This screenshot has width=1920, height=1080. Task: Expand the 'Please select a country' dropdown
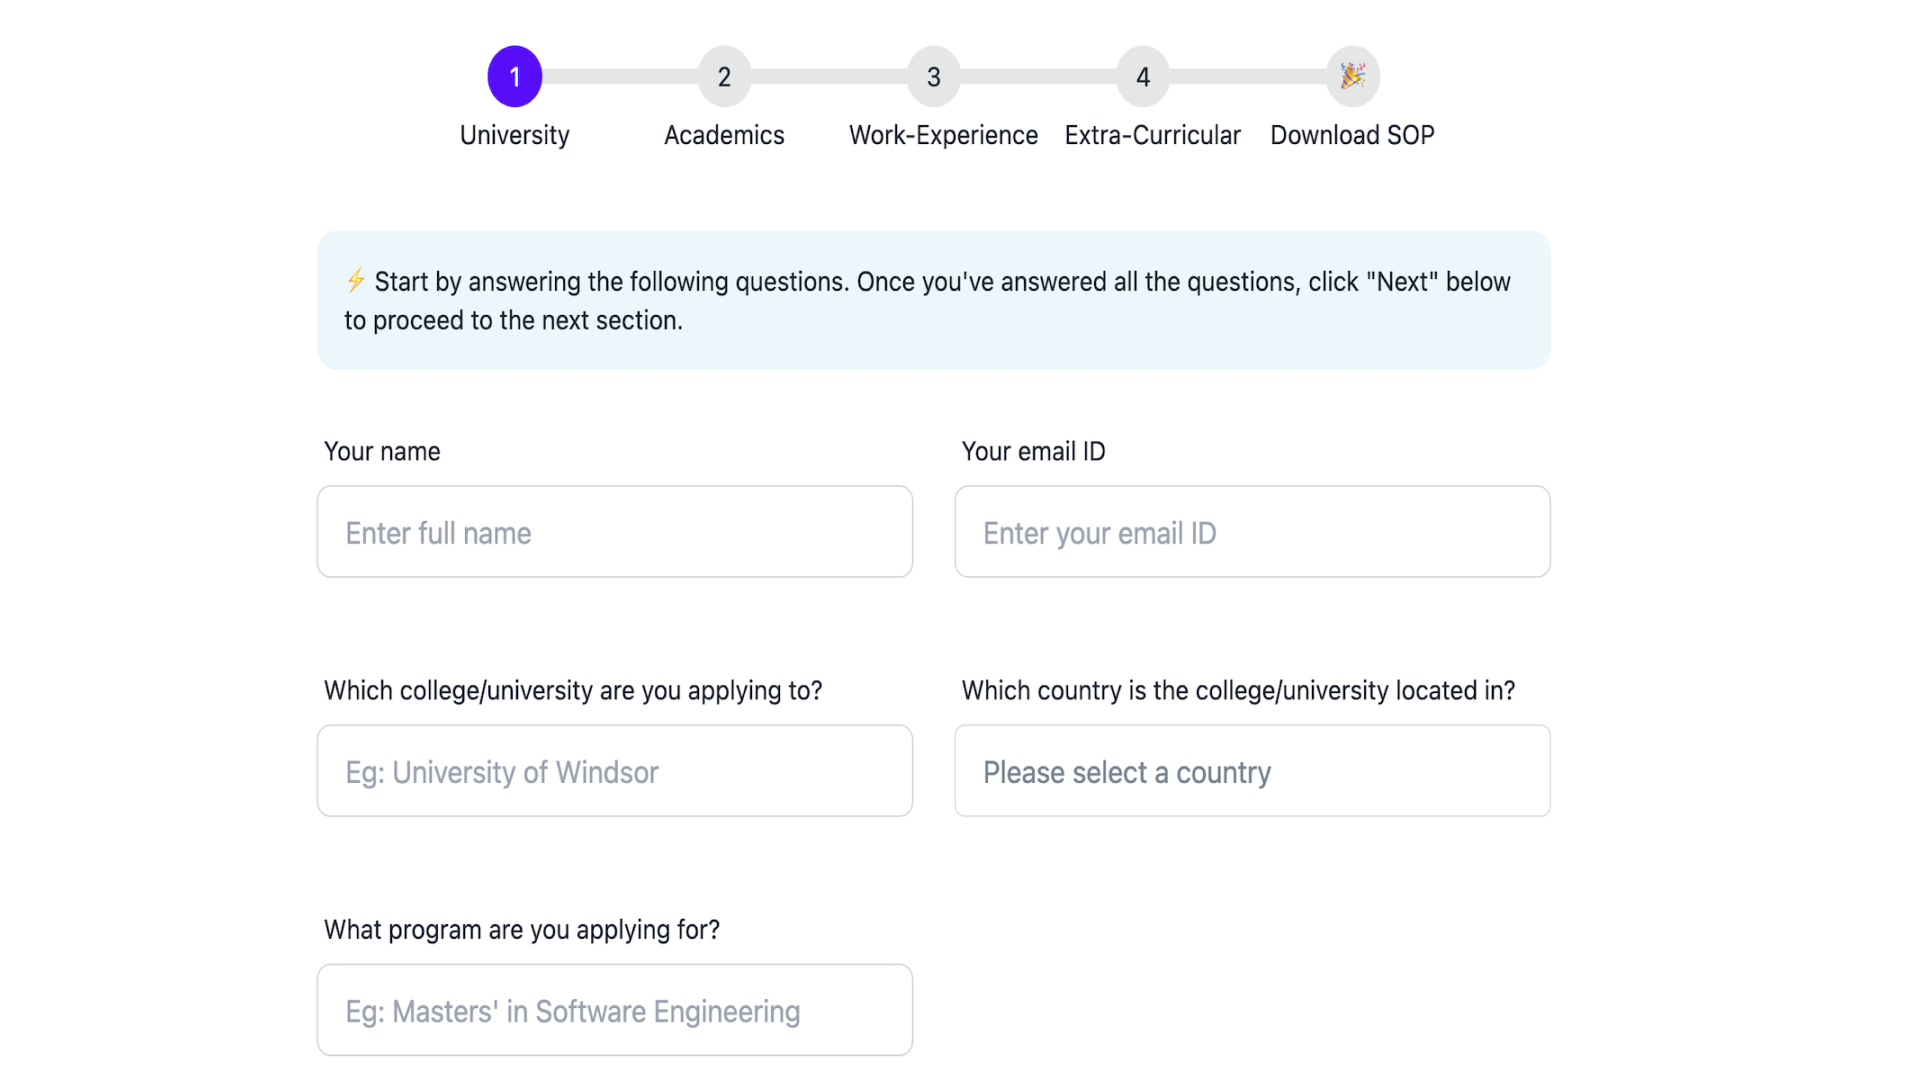click(1252, 771)
